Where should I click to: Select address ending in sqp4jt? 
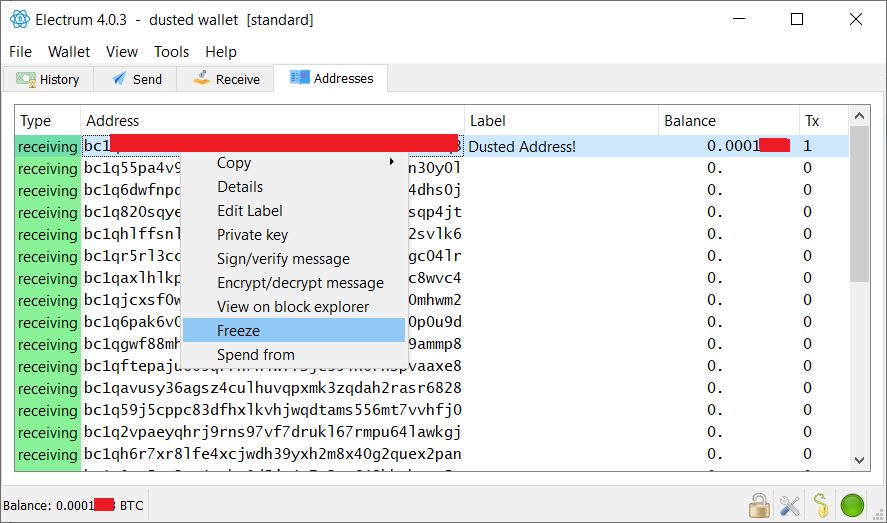point(273,212)
